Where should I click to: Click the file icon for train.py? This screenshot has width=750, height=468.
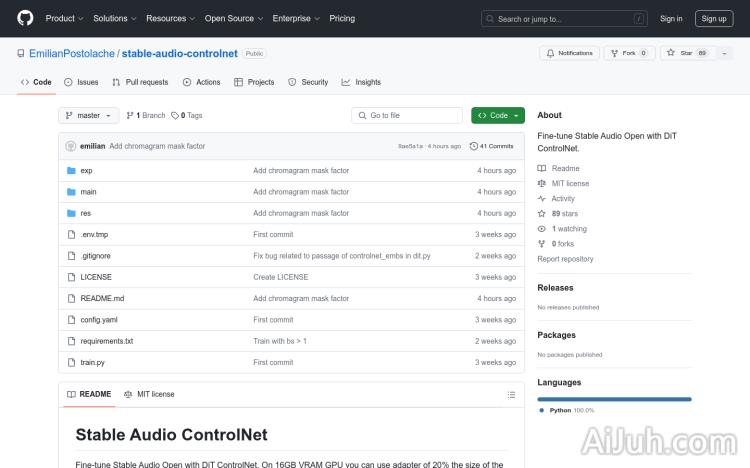(x=71, y=362)
